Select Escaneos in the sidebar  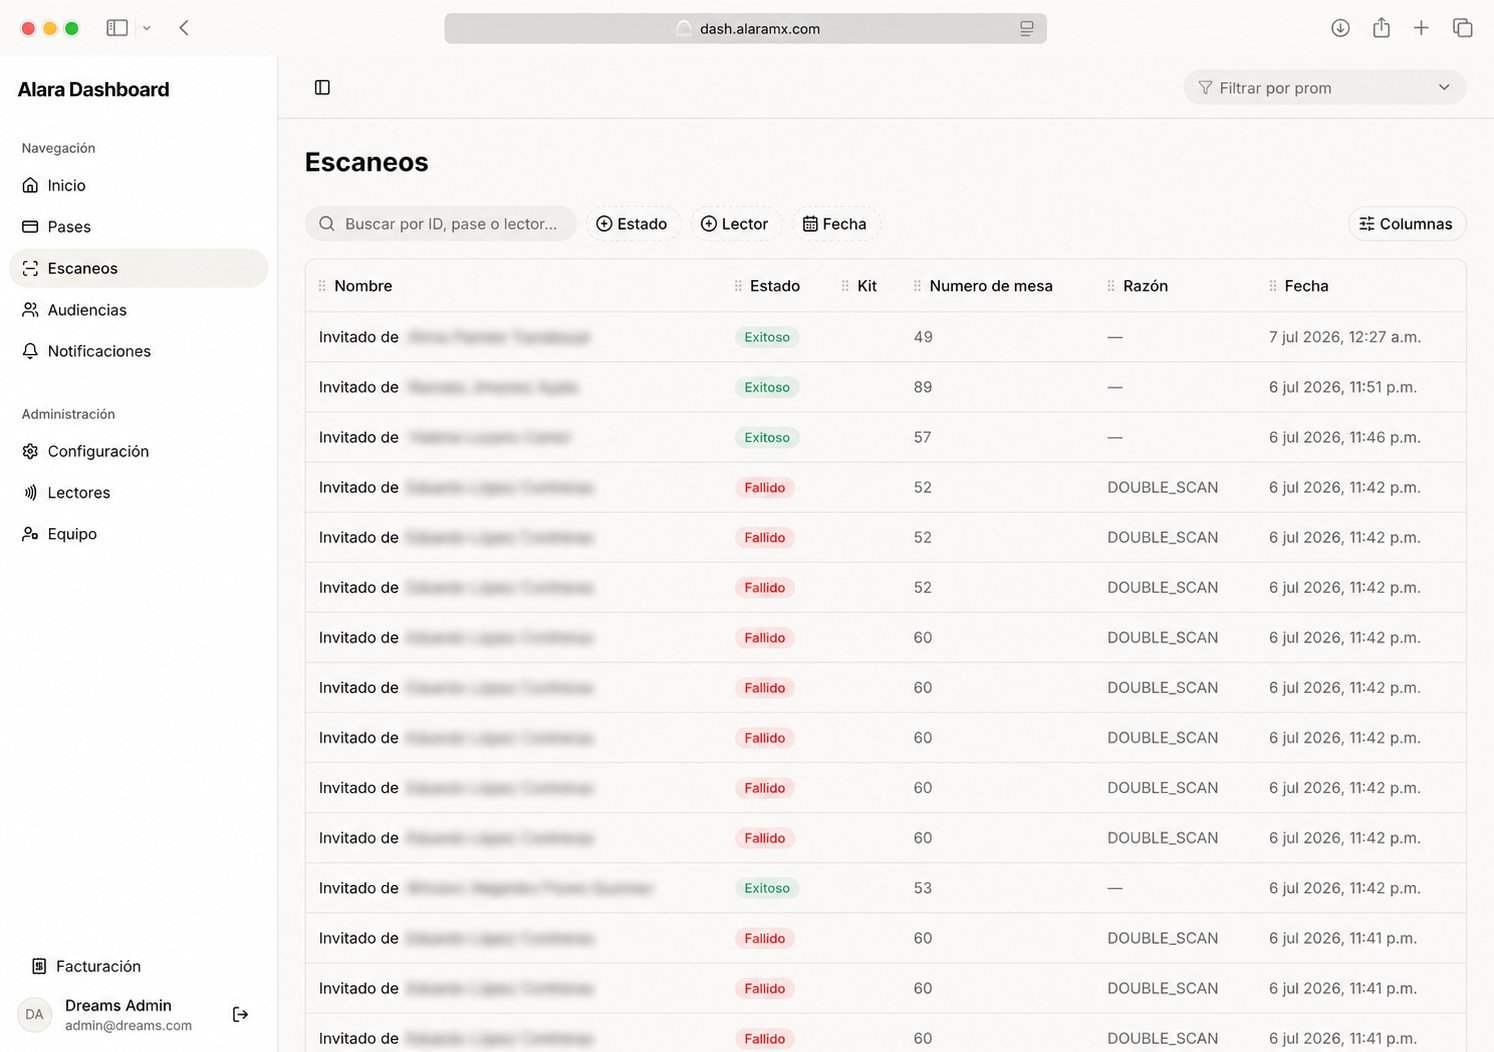(139, 268)
